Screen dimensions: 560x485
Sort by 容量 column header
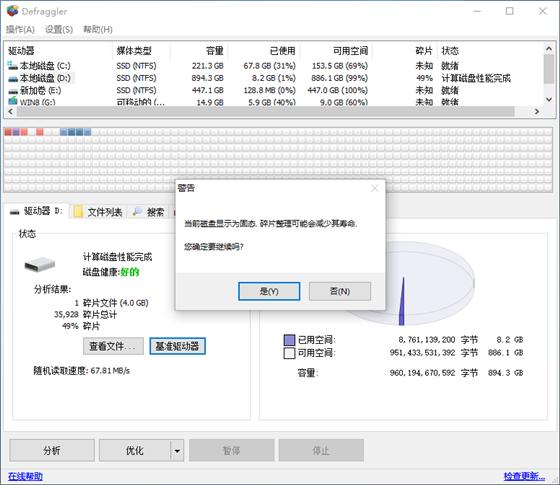tap(199, 51)
